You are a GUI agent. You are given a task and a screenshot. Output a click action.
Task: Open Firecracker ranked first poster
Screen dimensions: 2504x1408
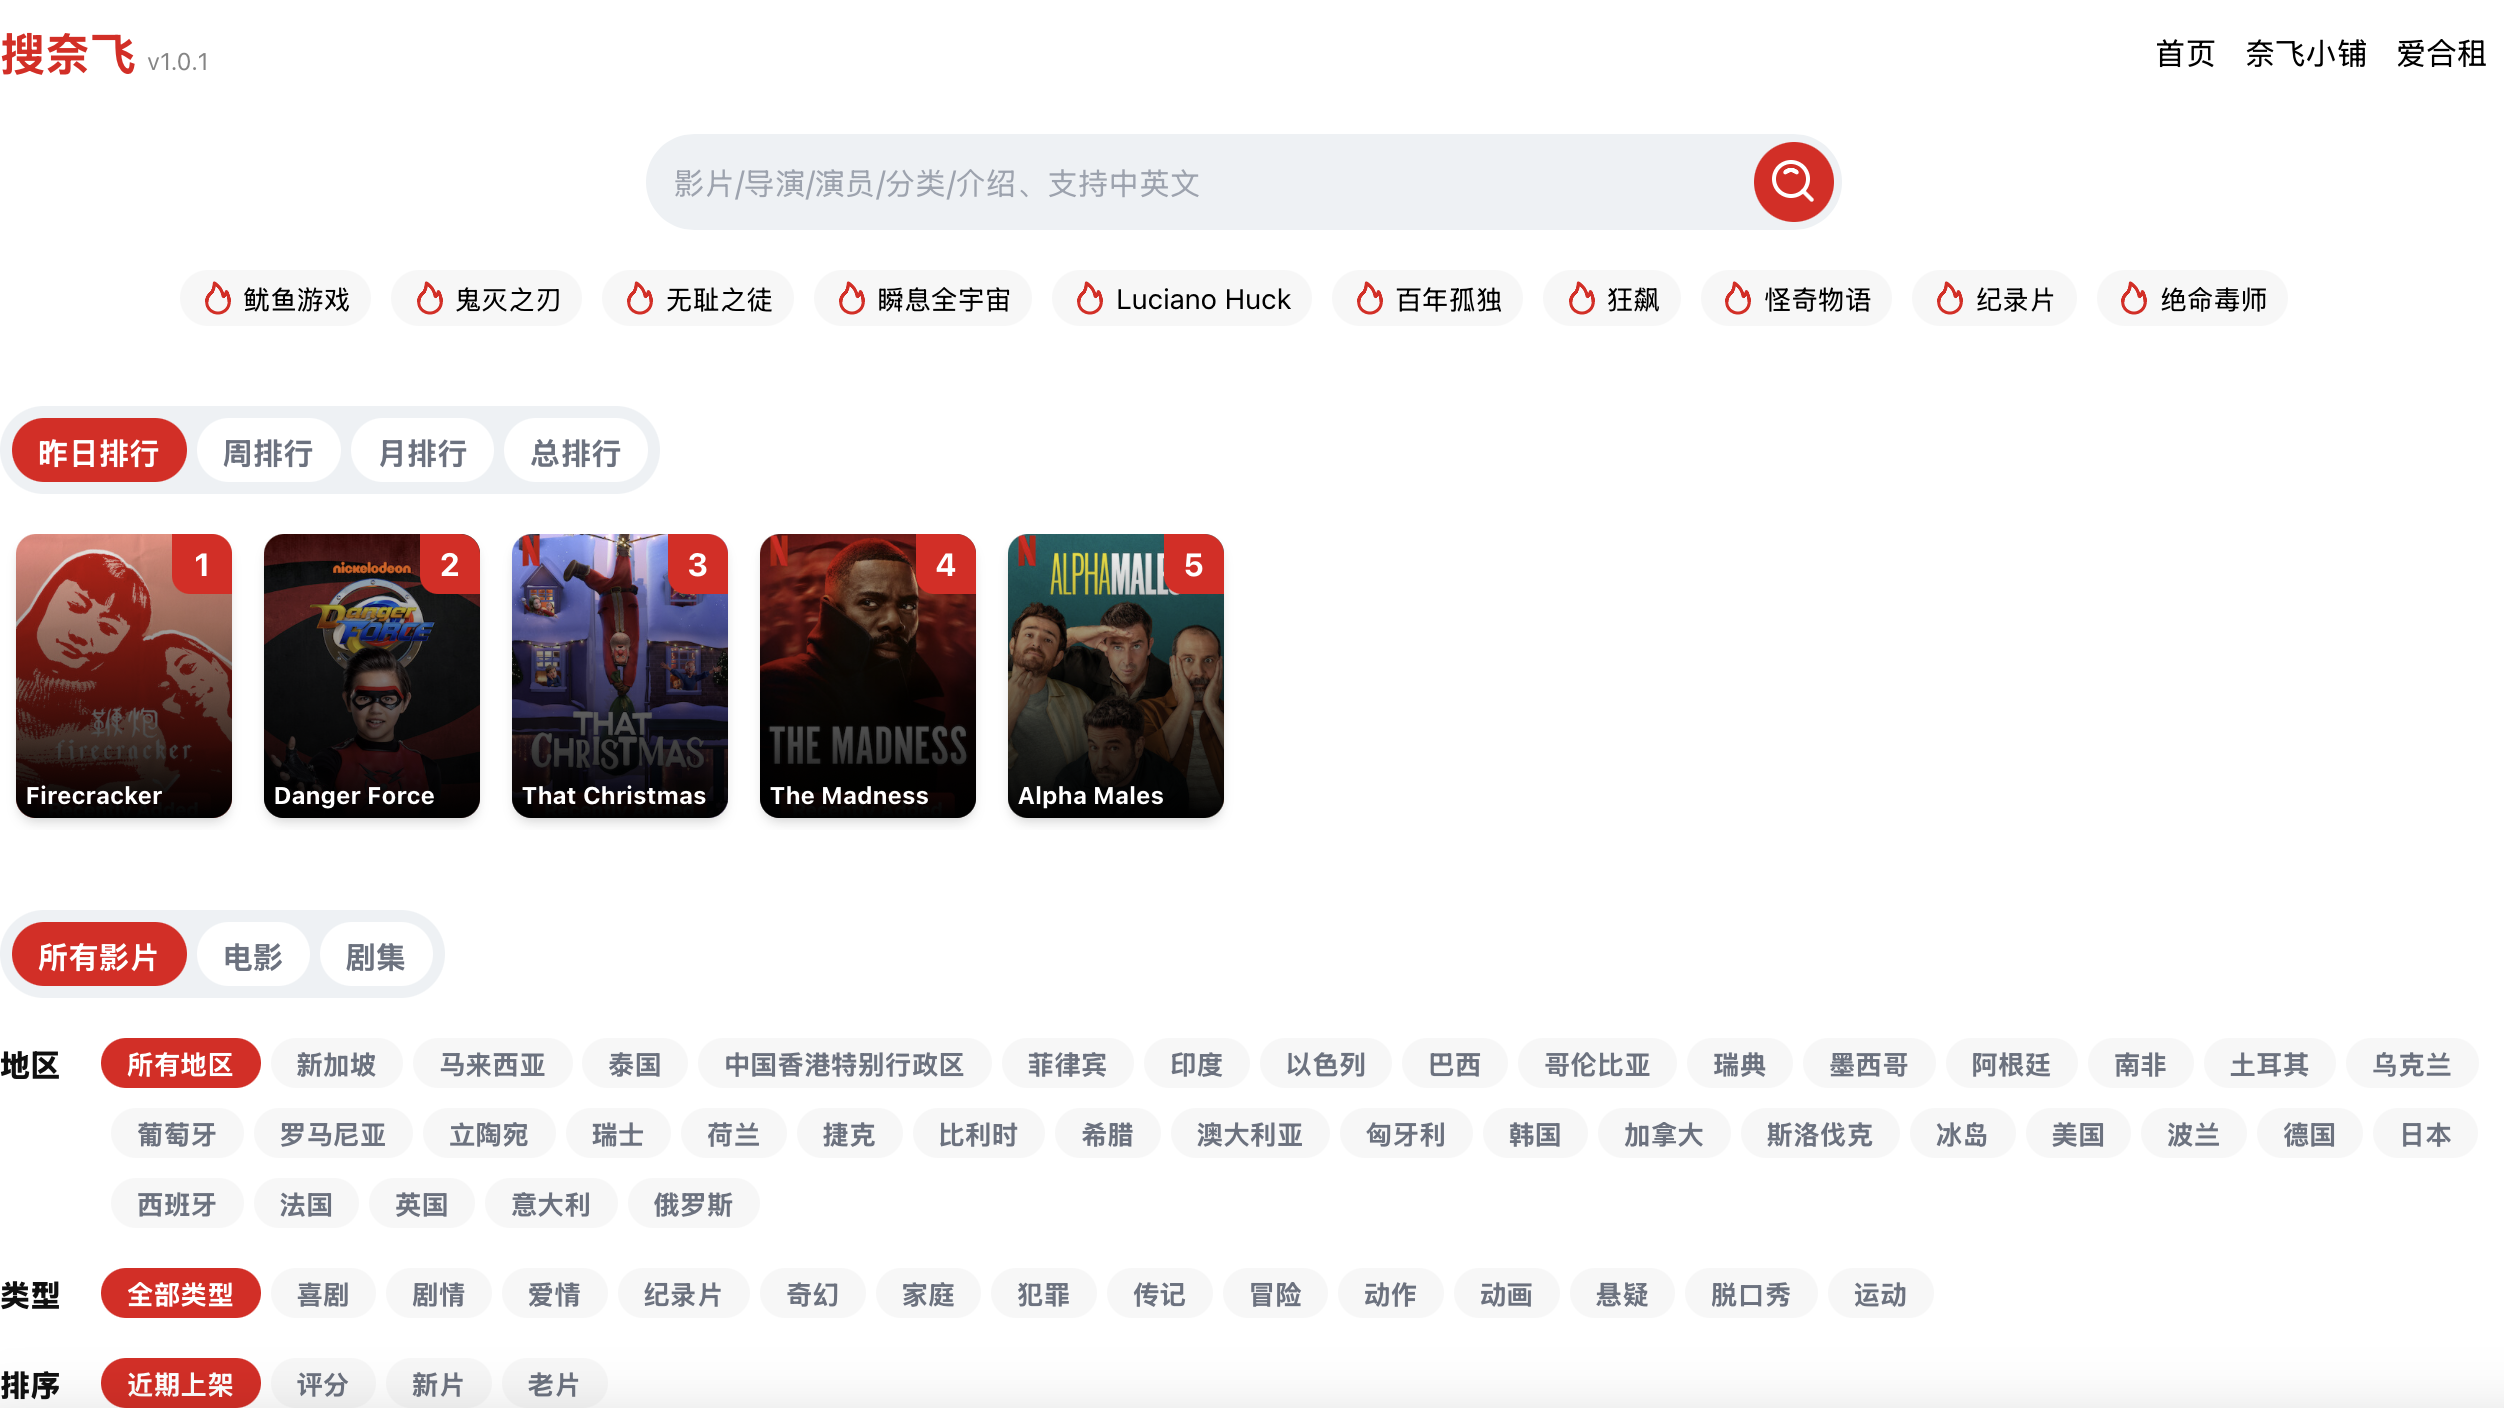click(x=123, y=675)
